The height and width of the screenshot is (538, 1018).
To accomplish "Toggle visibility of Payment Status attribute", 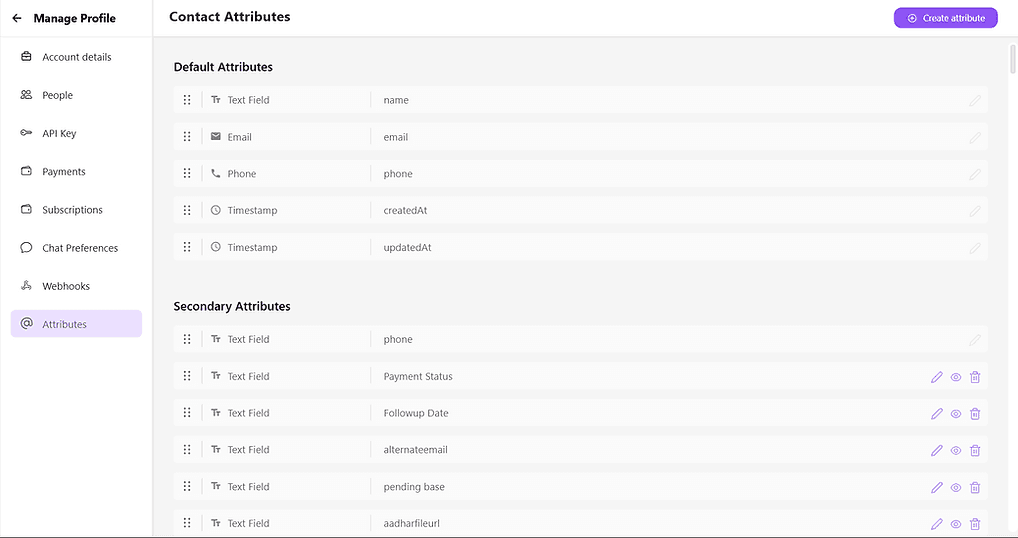I will [x=956, y=377].
